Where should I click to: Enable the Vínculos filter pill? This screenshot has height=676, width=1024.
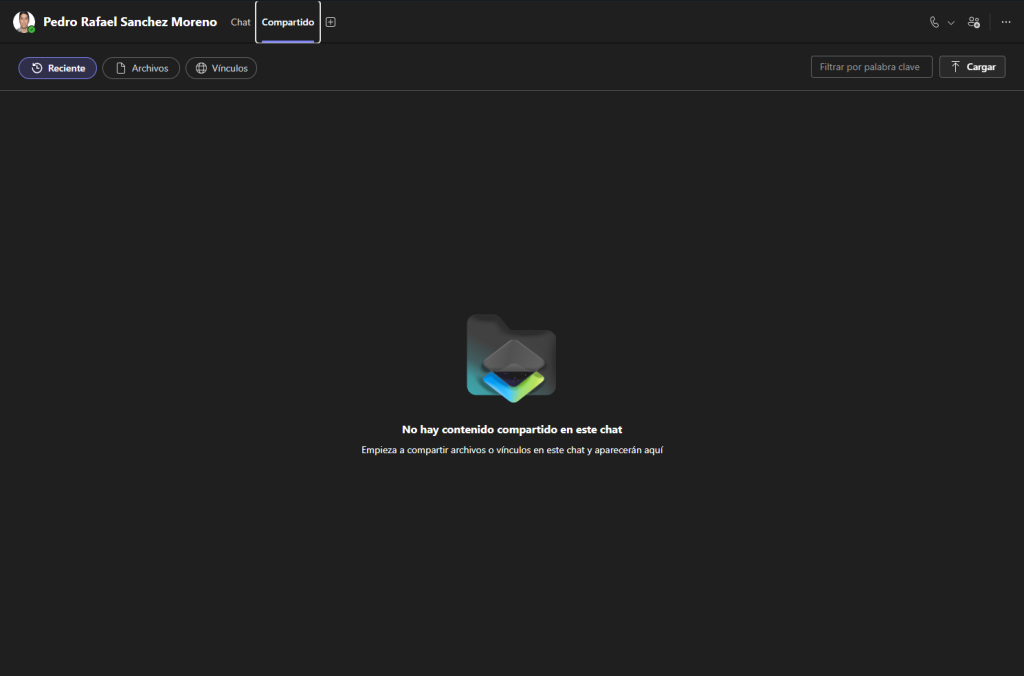pyautogui.click(x=221, y=68)
